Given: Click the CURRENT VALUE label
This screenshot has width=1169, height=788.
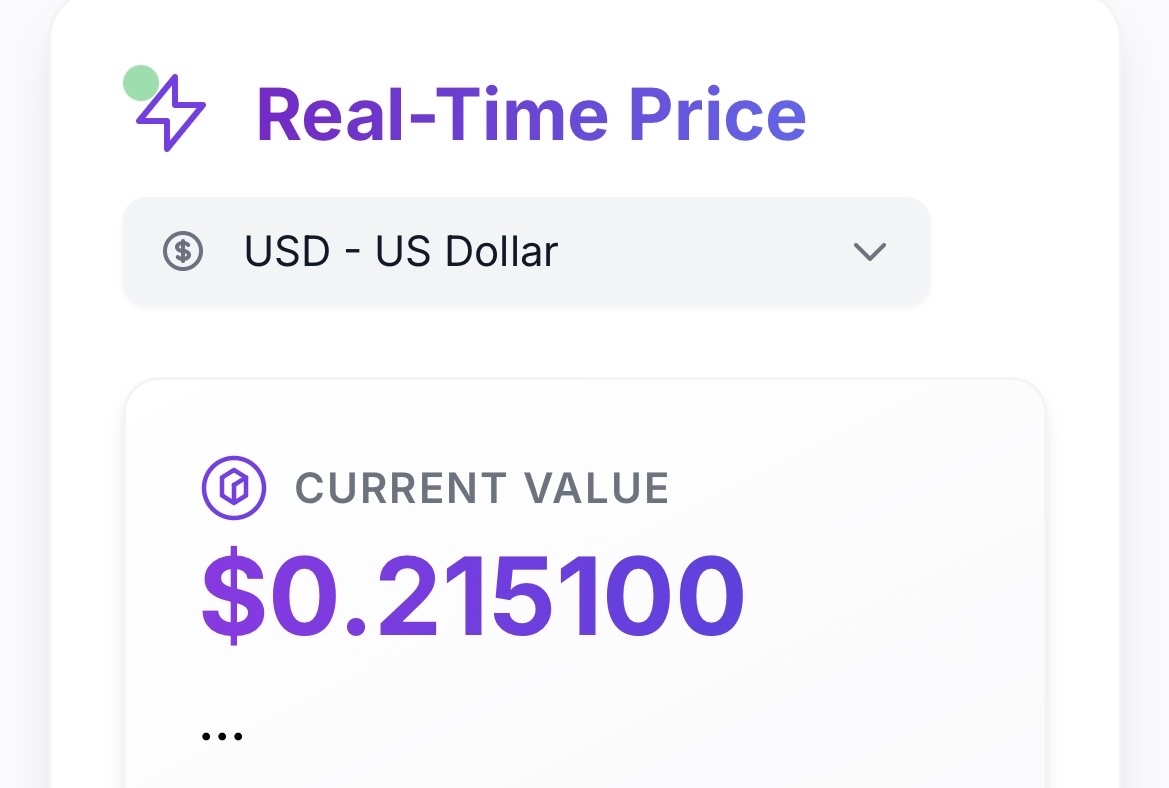Looking at the screenshot, I should [482, 488].
